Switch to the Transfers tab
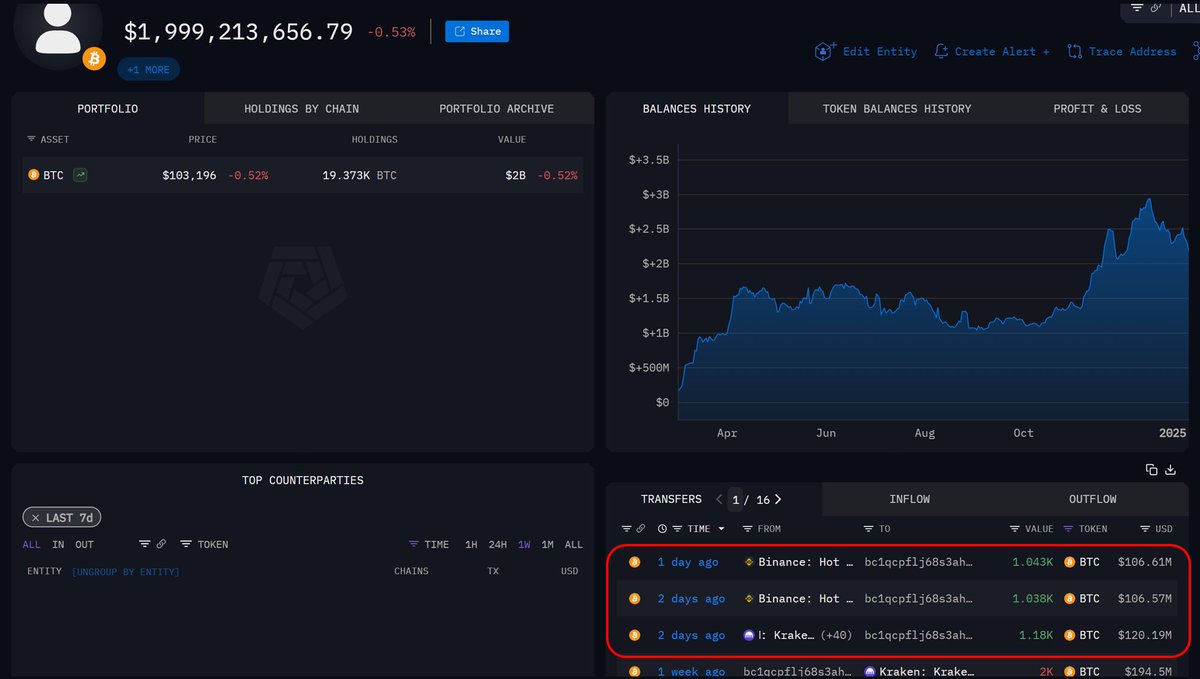This screenshot has height=679, width=1200. click(x=671, y=499)
